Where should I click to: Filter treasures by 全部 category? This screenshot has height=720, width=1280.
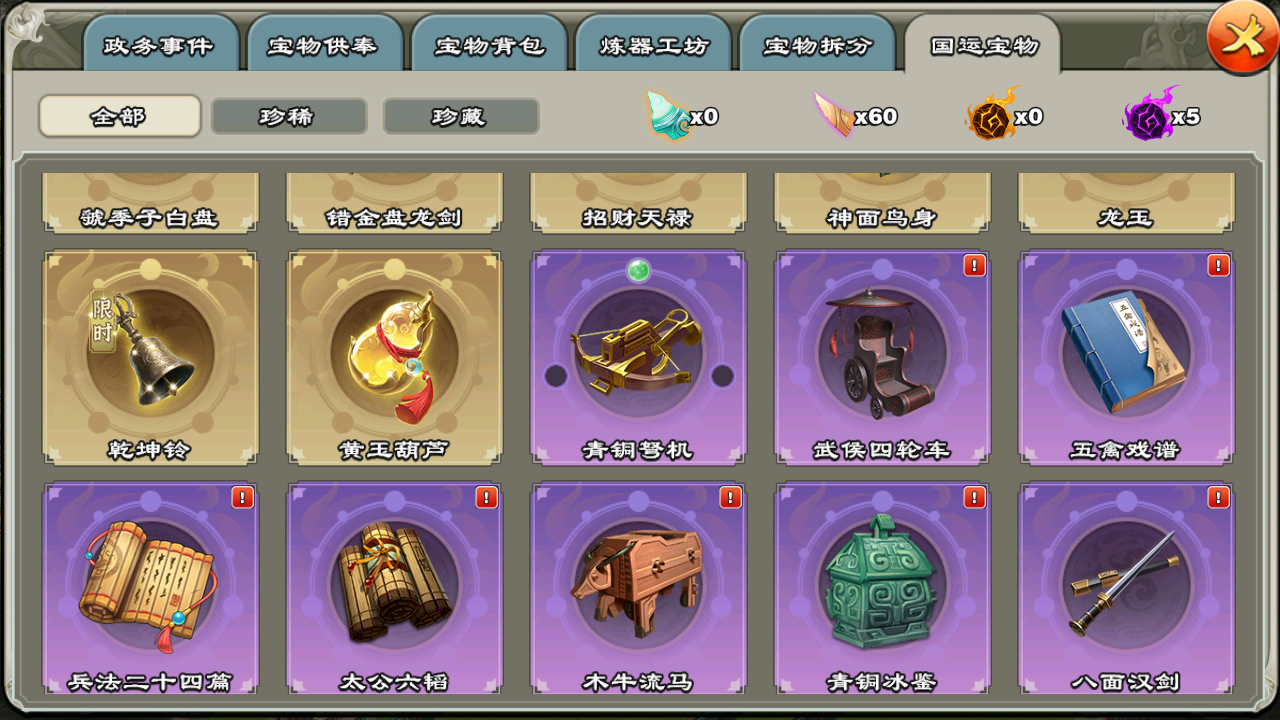point(120,116)
